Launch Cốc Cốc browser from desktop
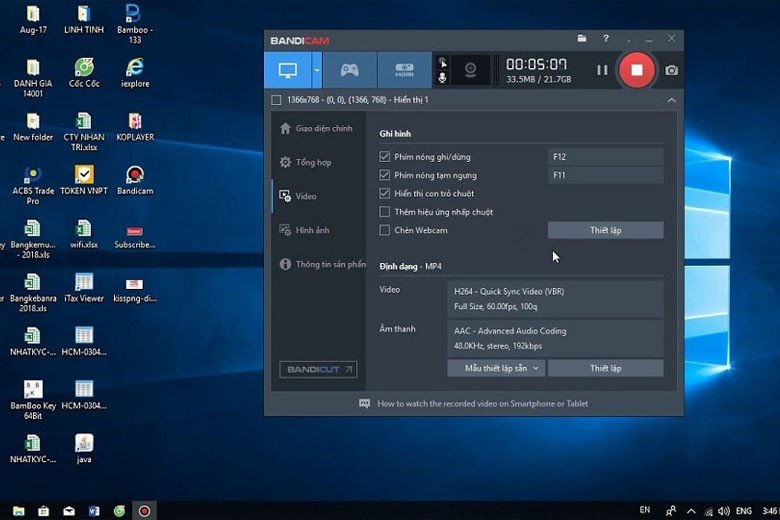780x520 pixels. (84, 73)
